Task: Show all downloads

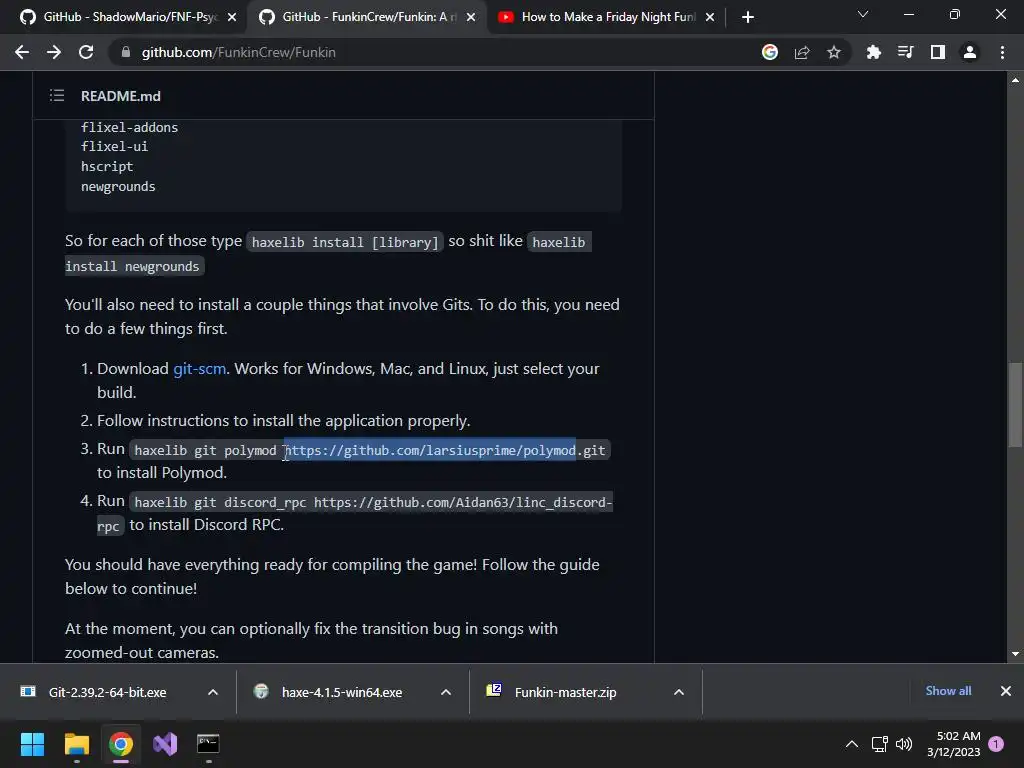Action: (x=948, y=691)
